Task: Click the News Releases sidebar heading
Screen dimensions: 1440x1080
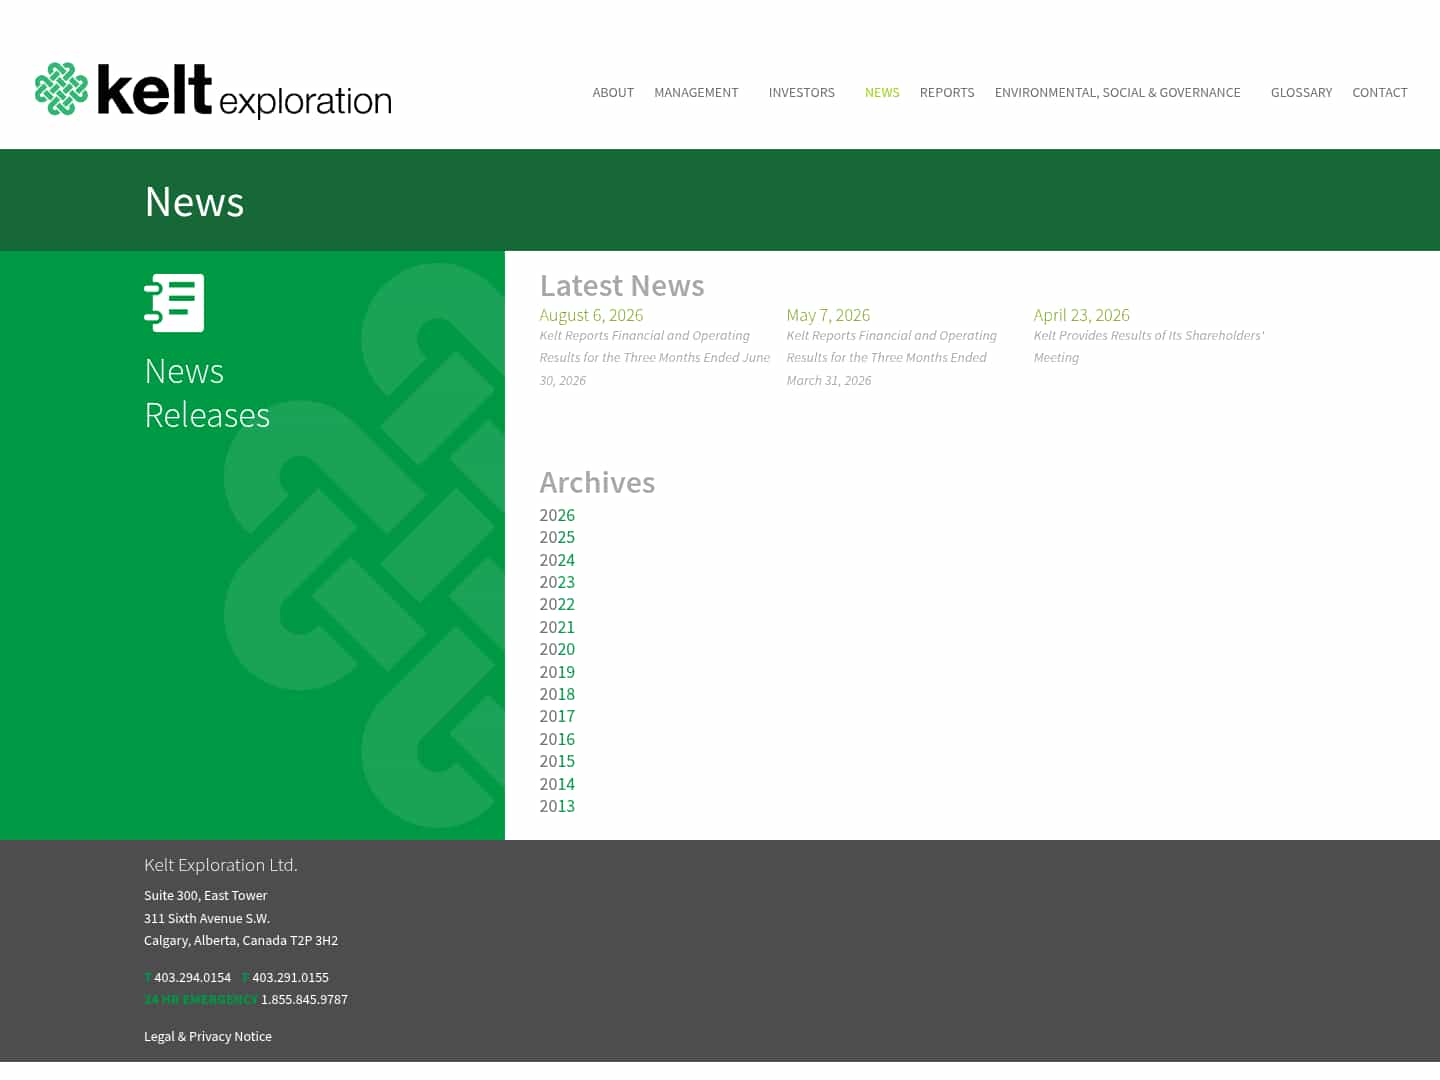Action: (x=207, y=393)
